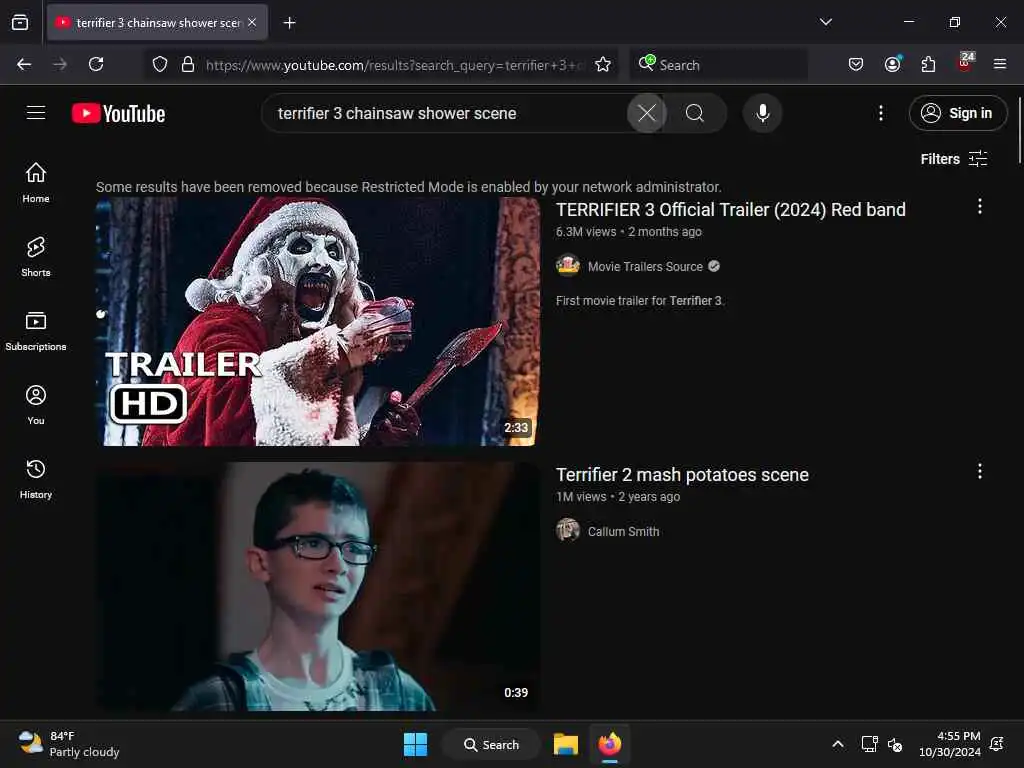Image resolution: width=1024 pixels, height=768 pixels.
Task: Expand the list all tabs dropdown
Action: click(x=825, y=22)
